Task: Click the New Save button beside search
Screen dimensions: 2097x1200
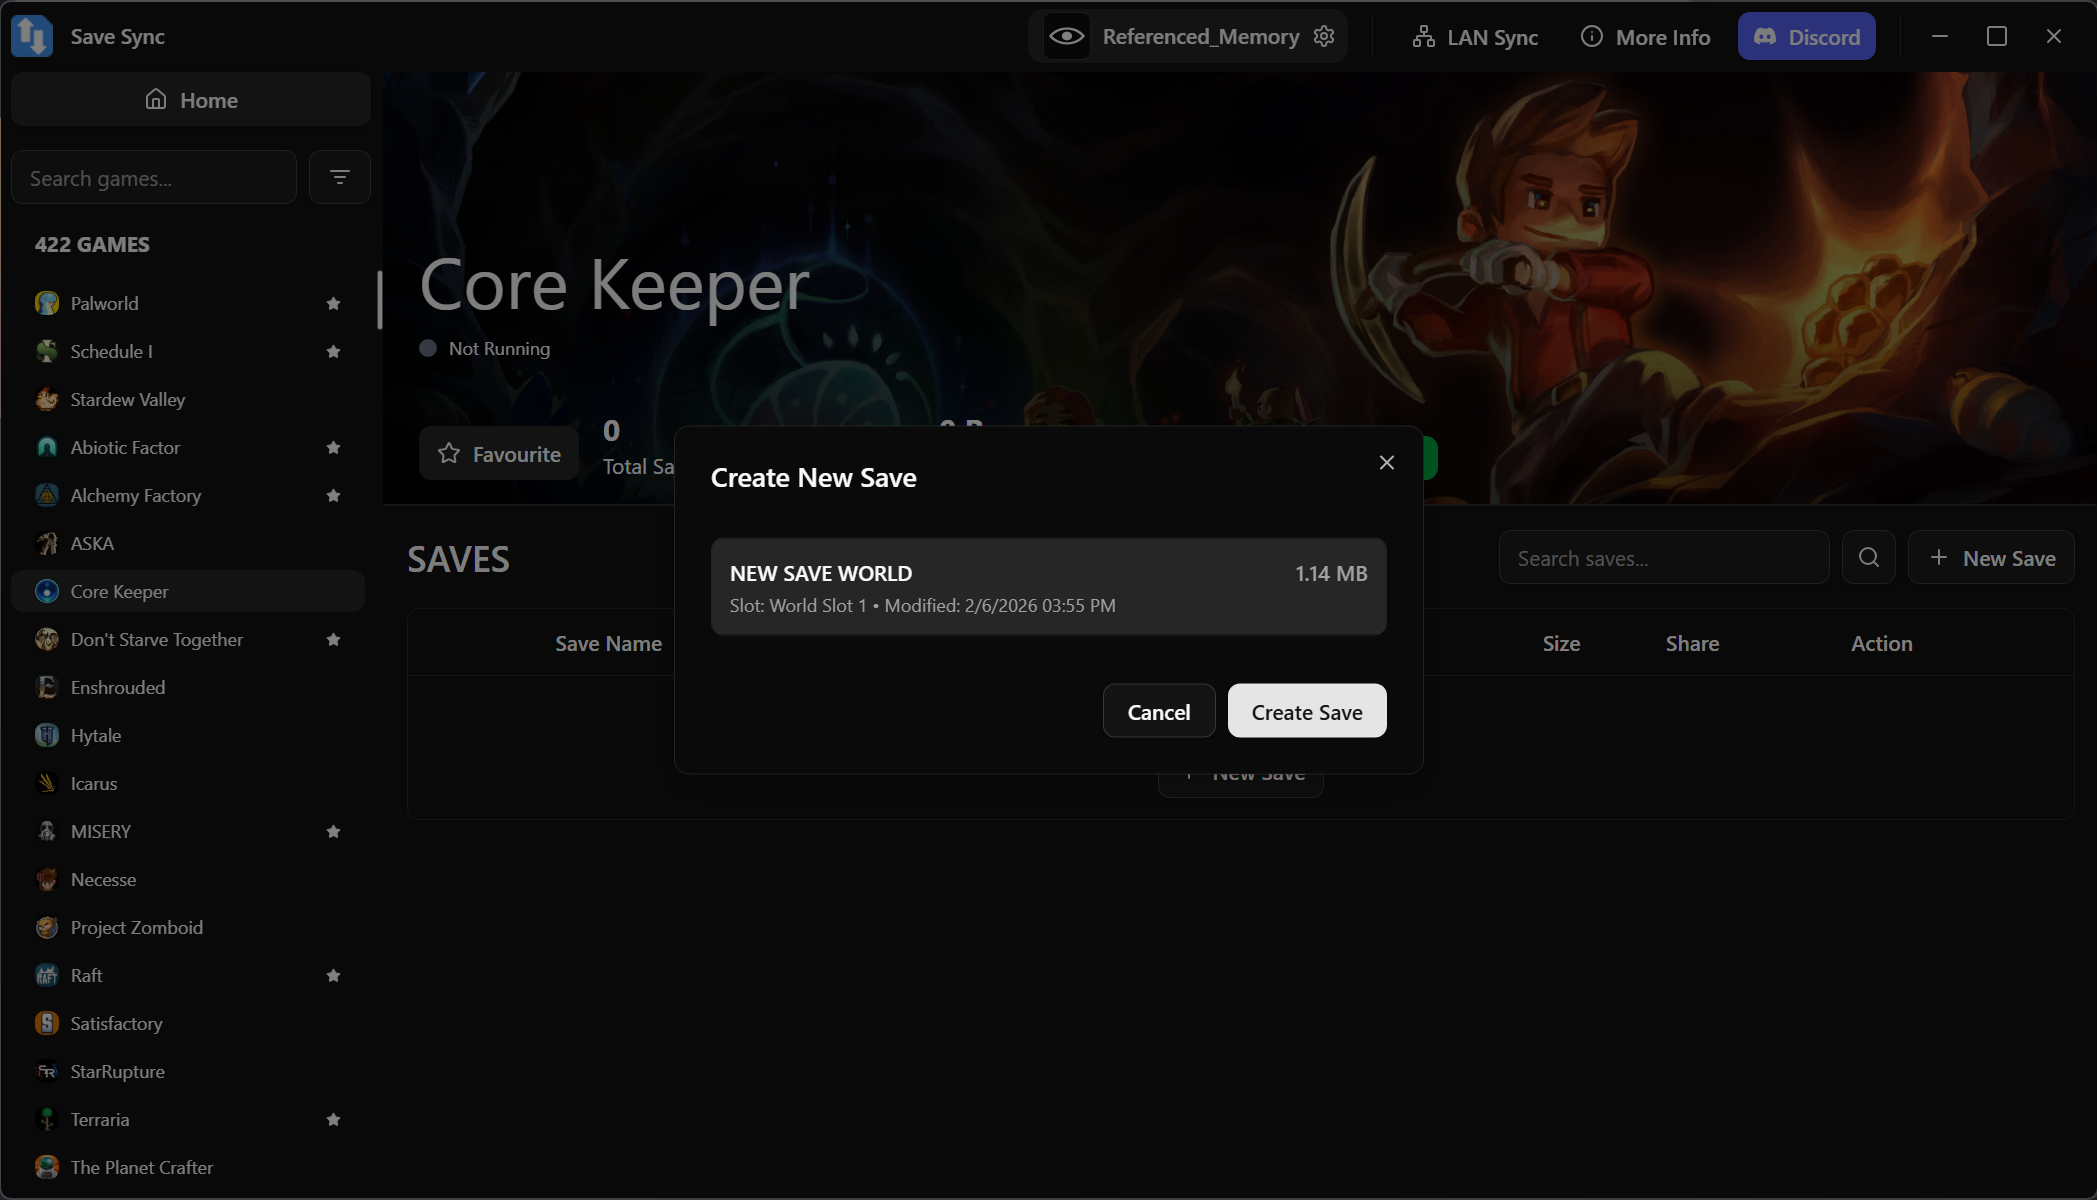Action: pos(1991,558)
